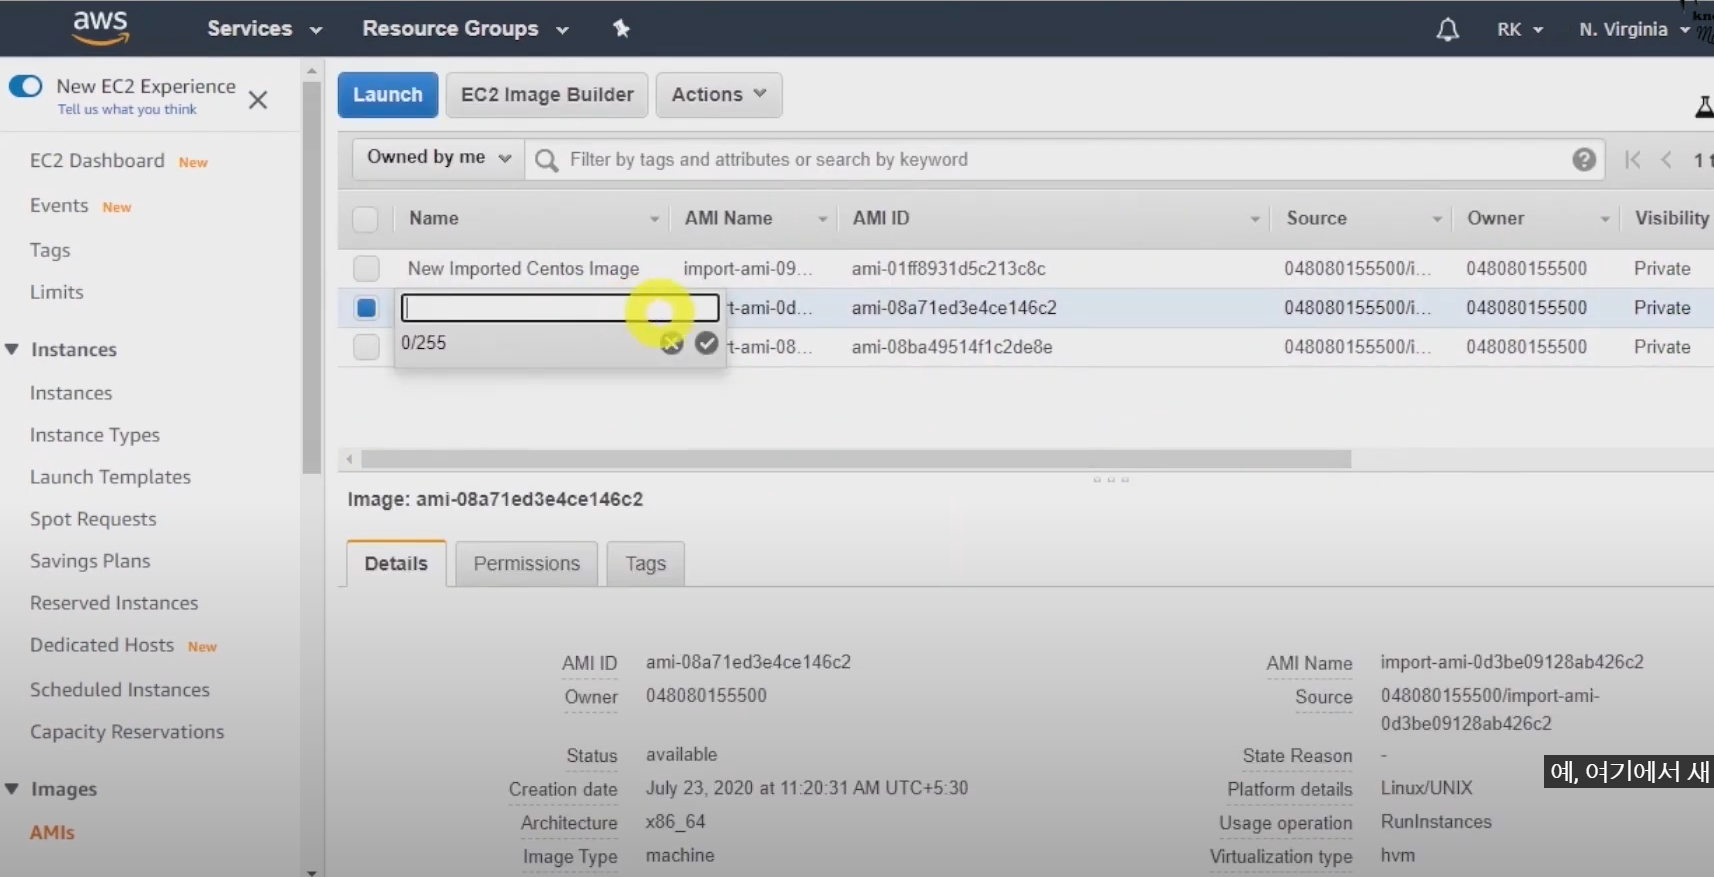Sort by the Name column header arrow
Screen dimensions: 1714x877
[x=654, y=219]
